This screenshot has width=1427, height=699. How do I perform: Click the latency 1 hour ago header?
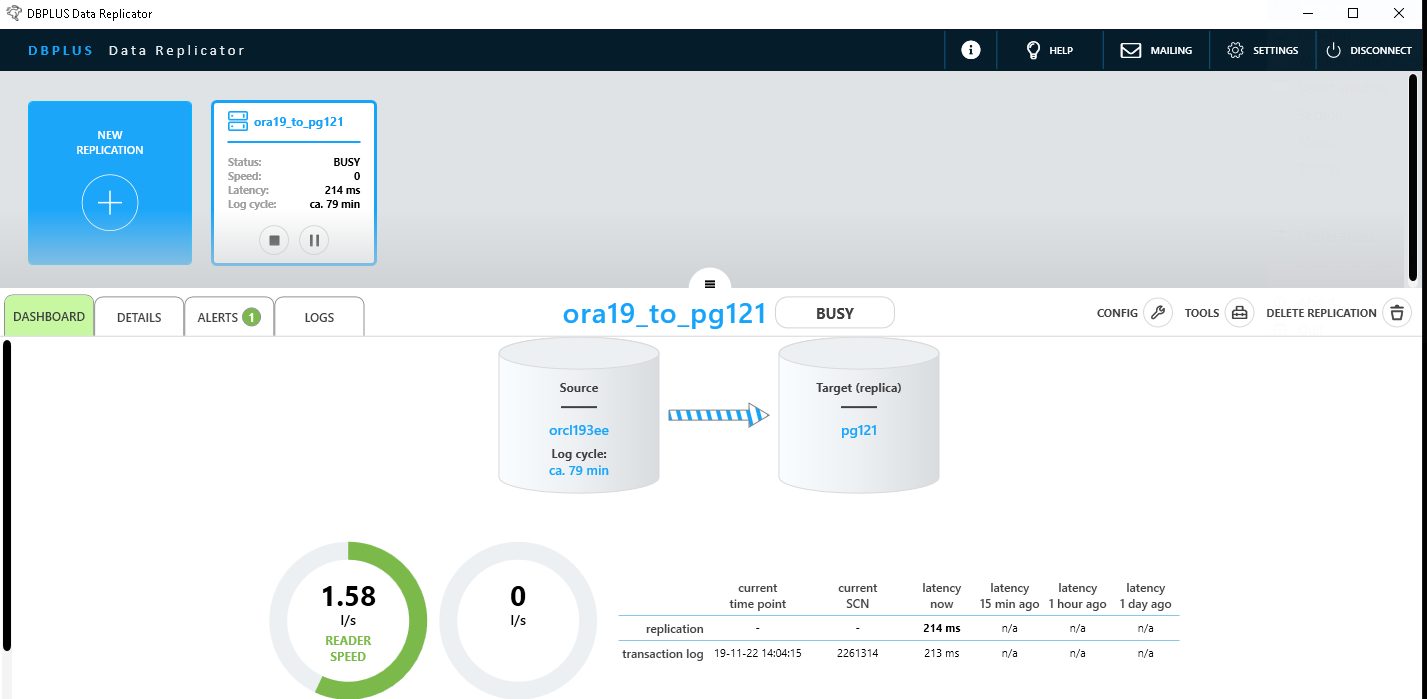pos(1077,596)
